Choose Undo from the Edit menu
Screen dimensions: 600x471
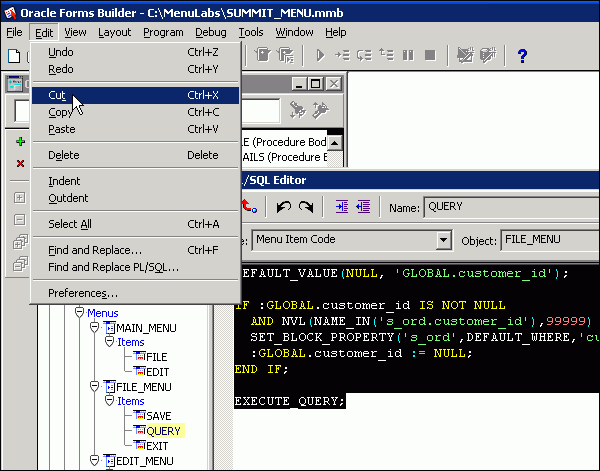(135, 52)
